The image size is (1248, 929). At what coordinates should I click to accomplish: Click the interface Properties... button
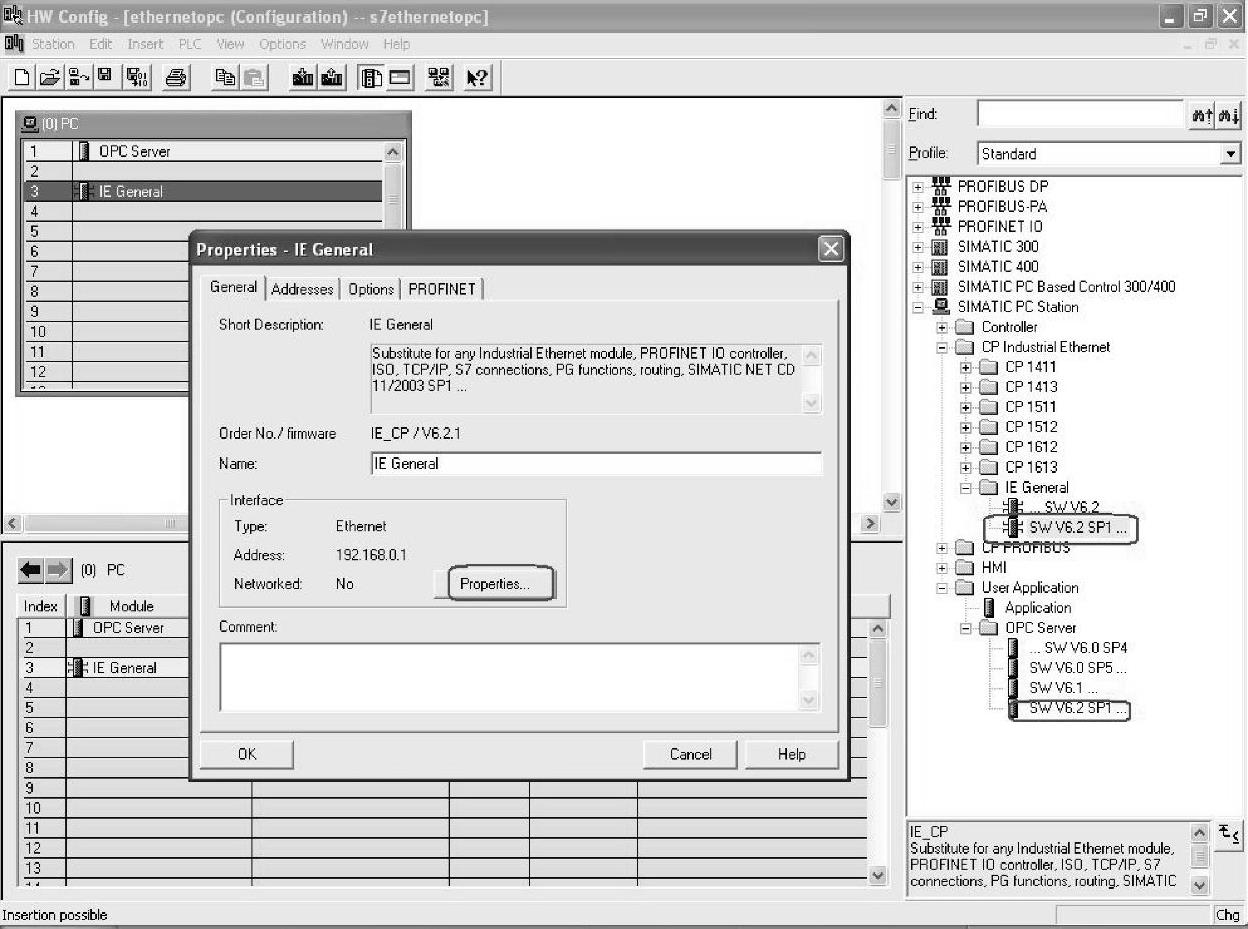pos(494,584)
